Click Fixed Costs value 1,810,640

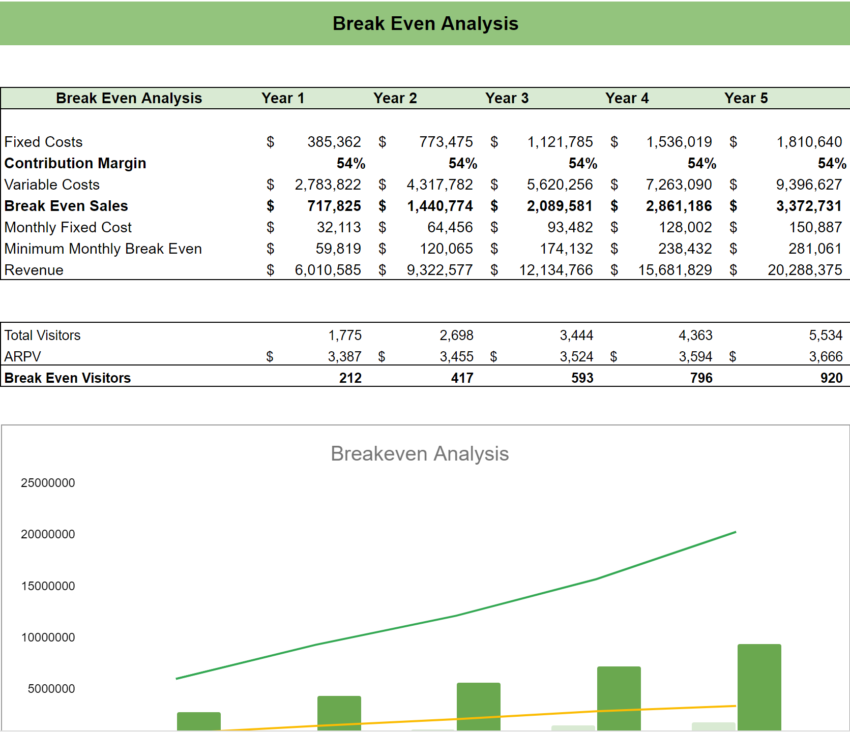click(x=809, y=142)
